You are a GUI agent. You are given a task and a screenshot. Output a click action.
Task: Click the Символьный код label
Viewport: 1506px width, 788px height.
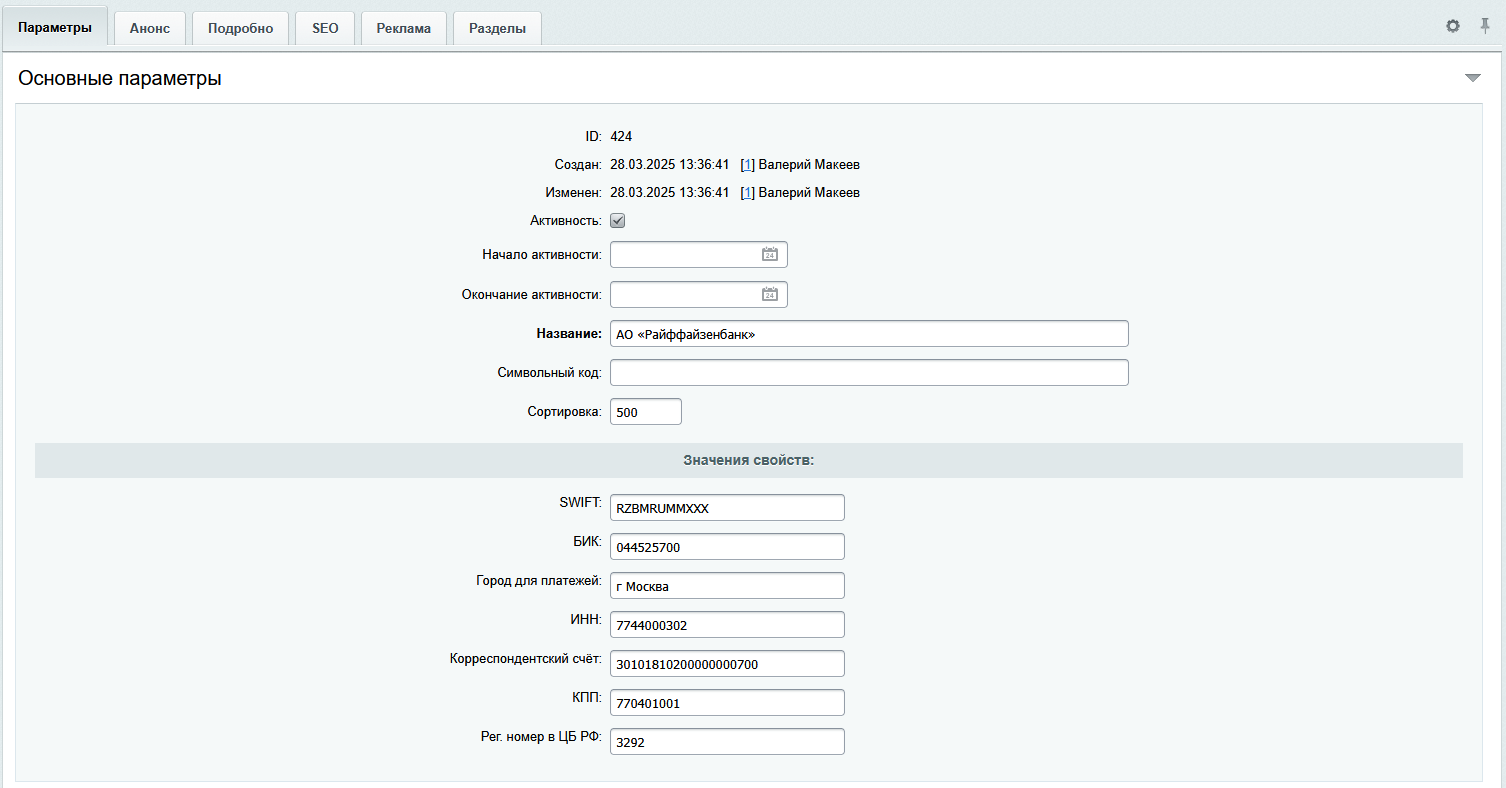click(x=550, y=373)
